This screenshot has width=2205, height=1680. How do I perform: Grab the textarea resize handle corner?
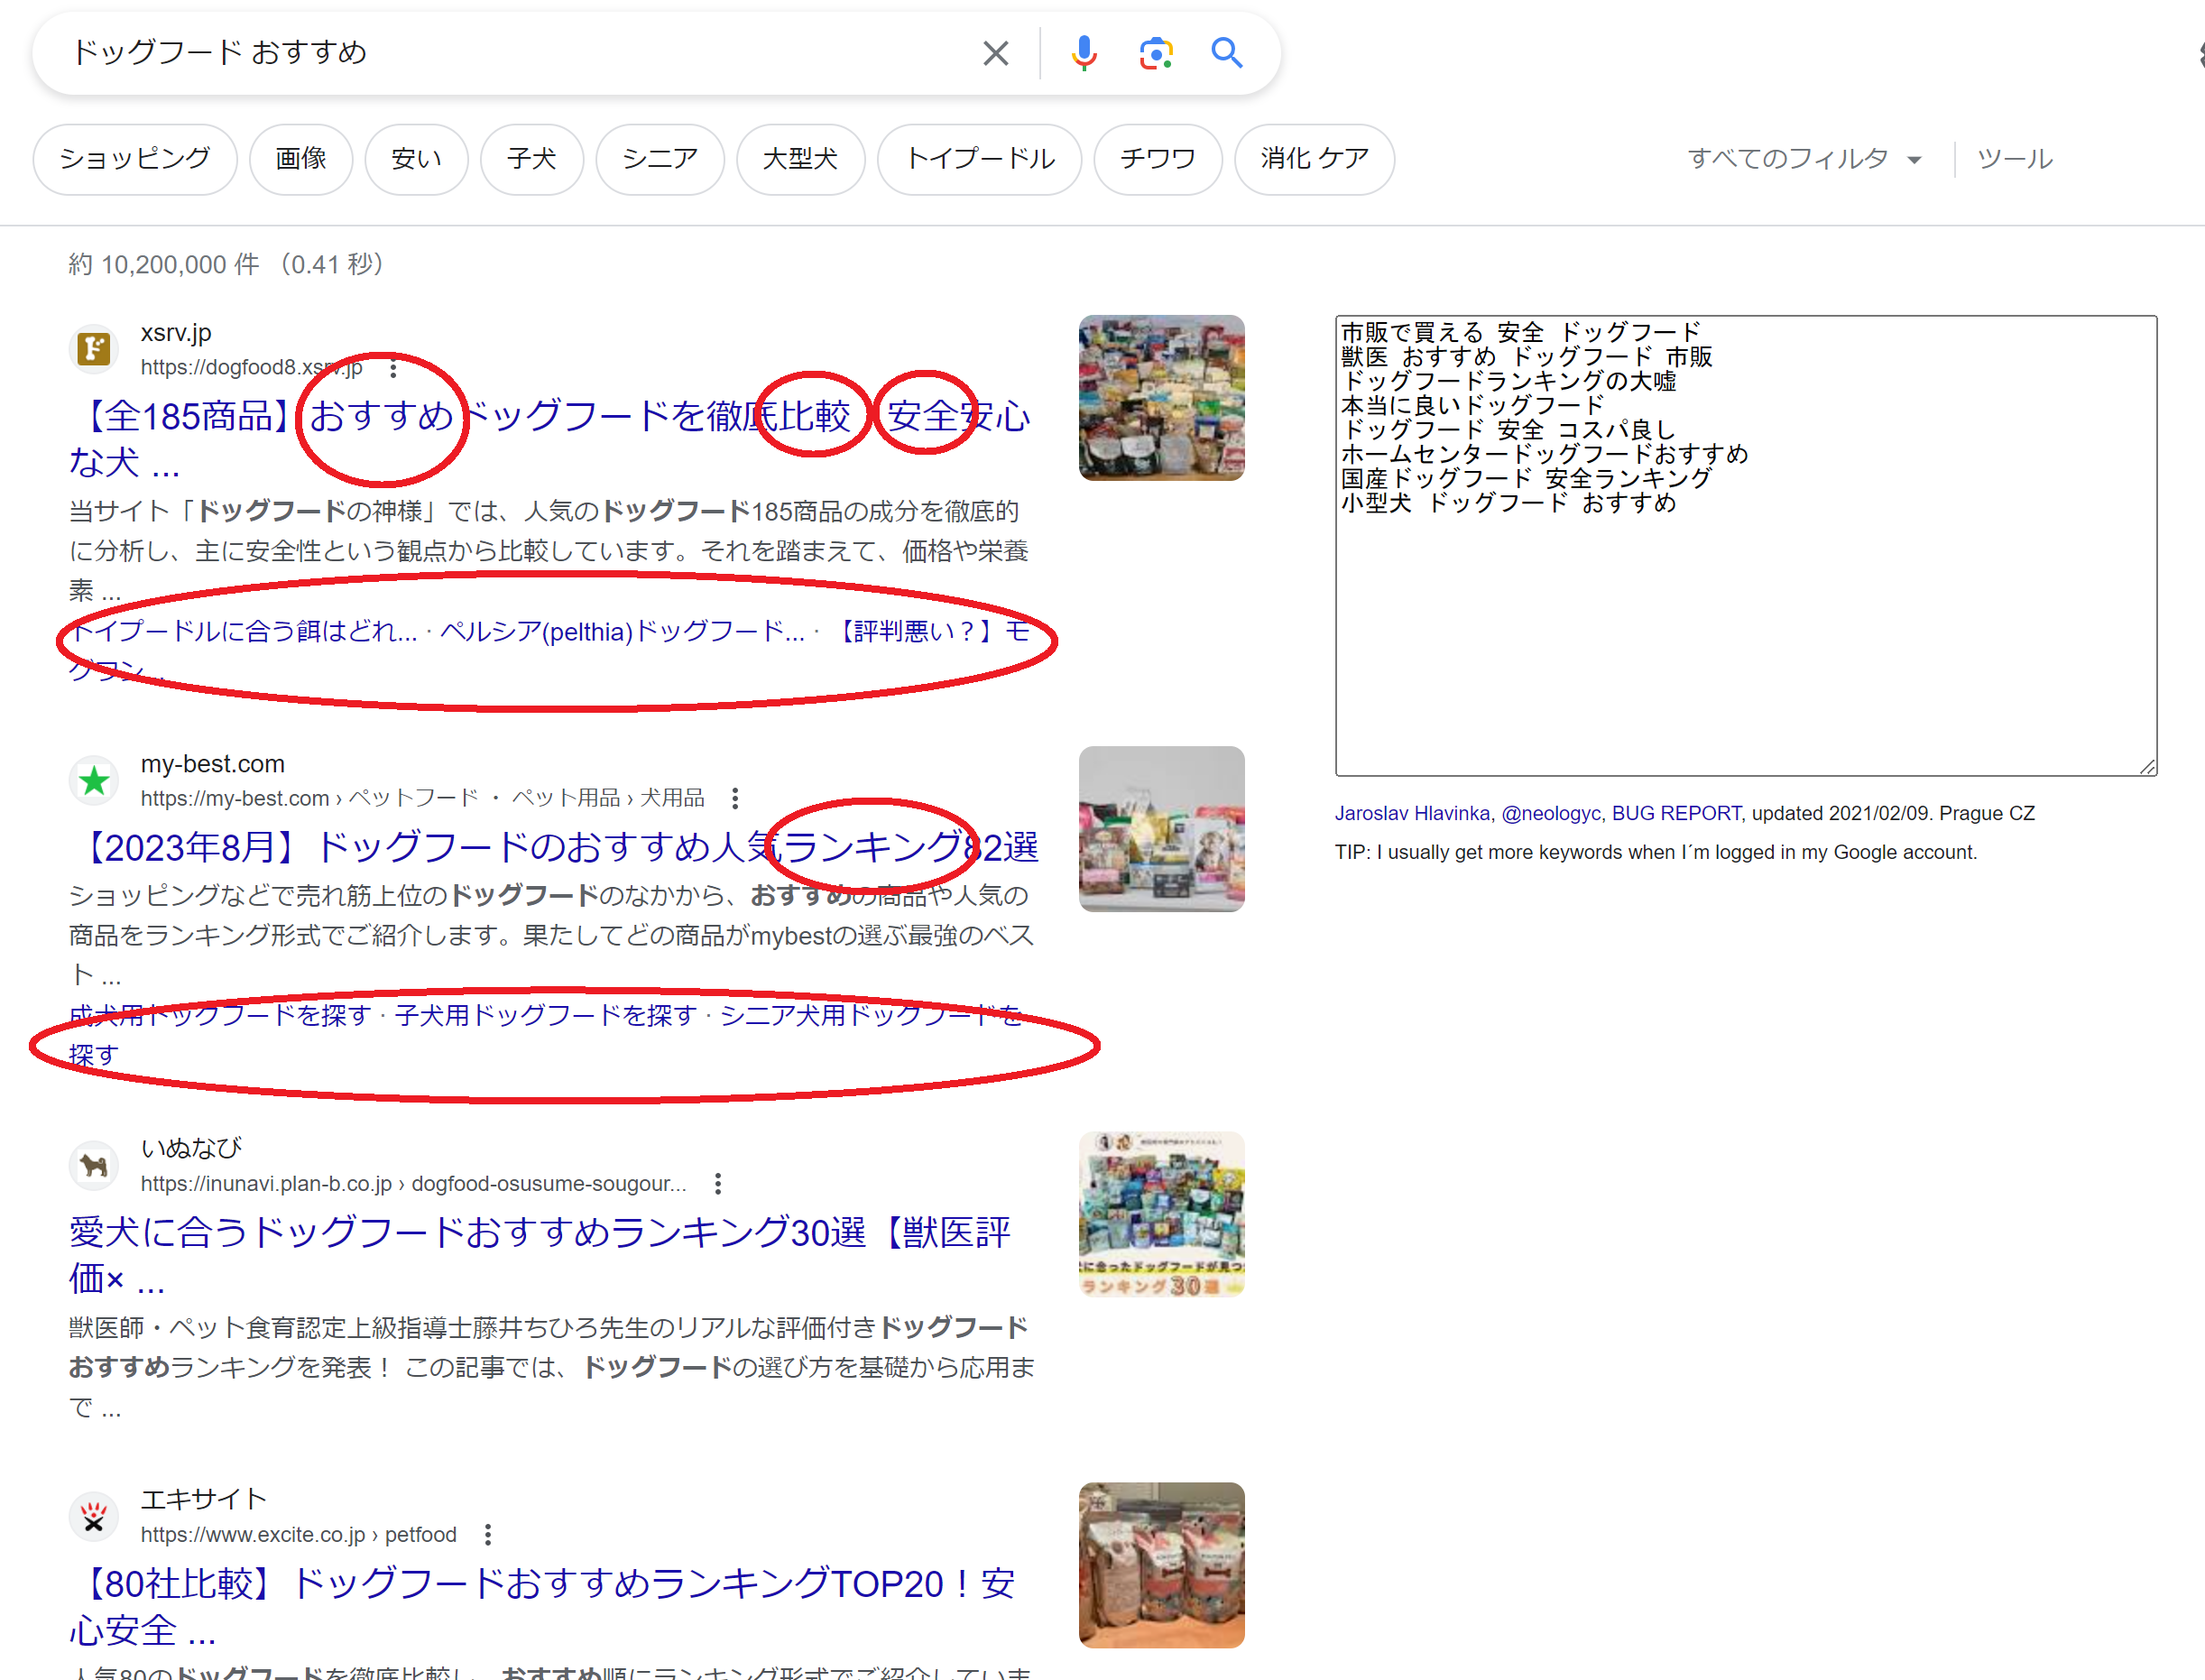(x=2148, y=766)
